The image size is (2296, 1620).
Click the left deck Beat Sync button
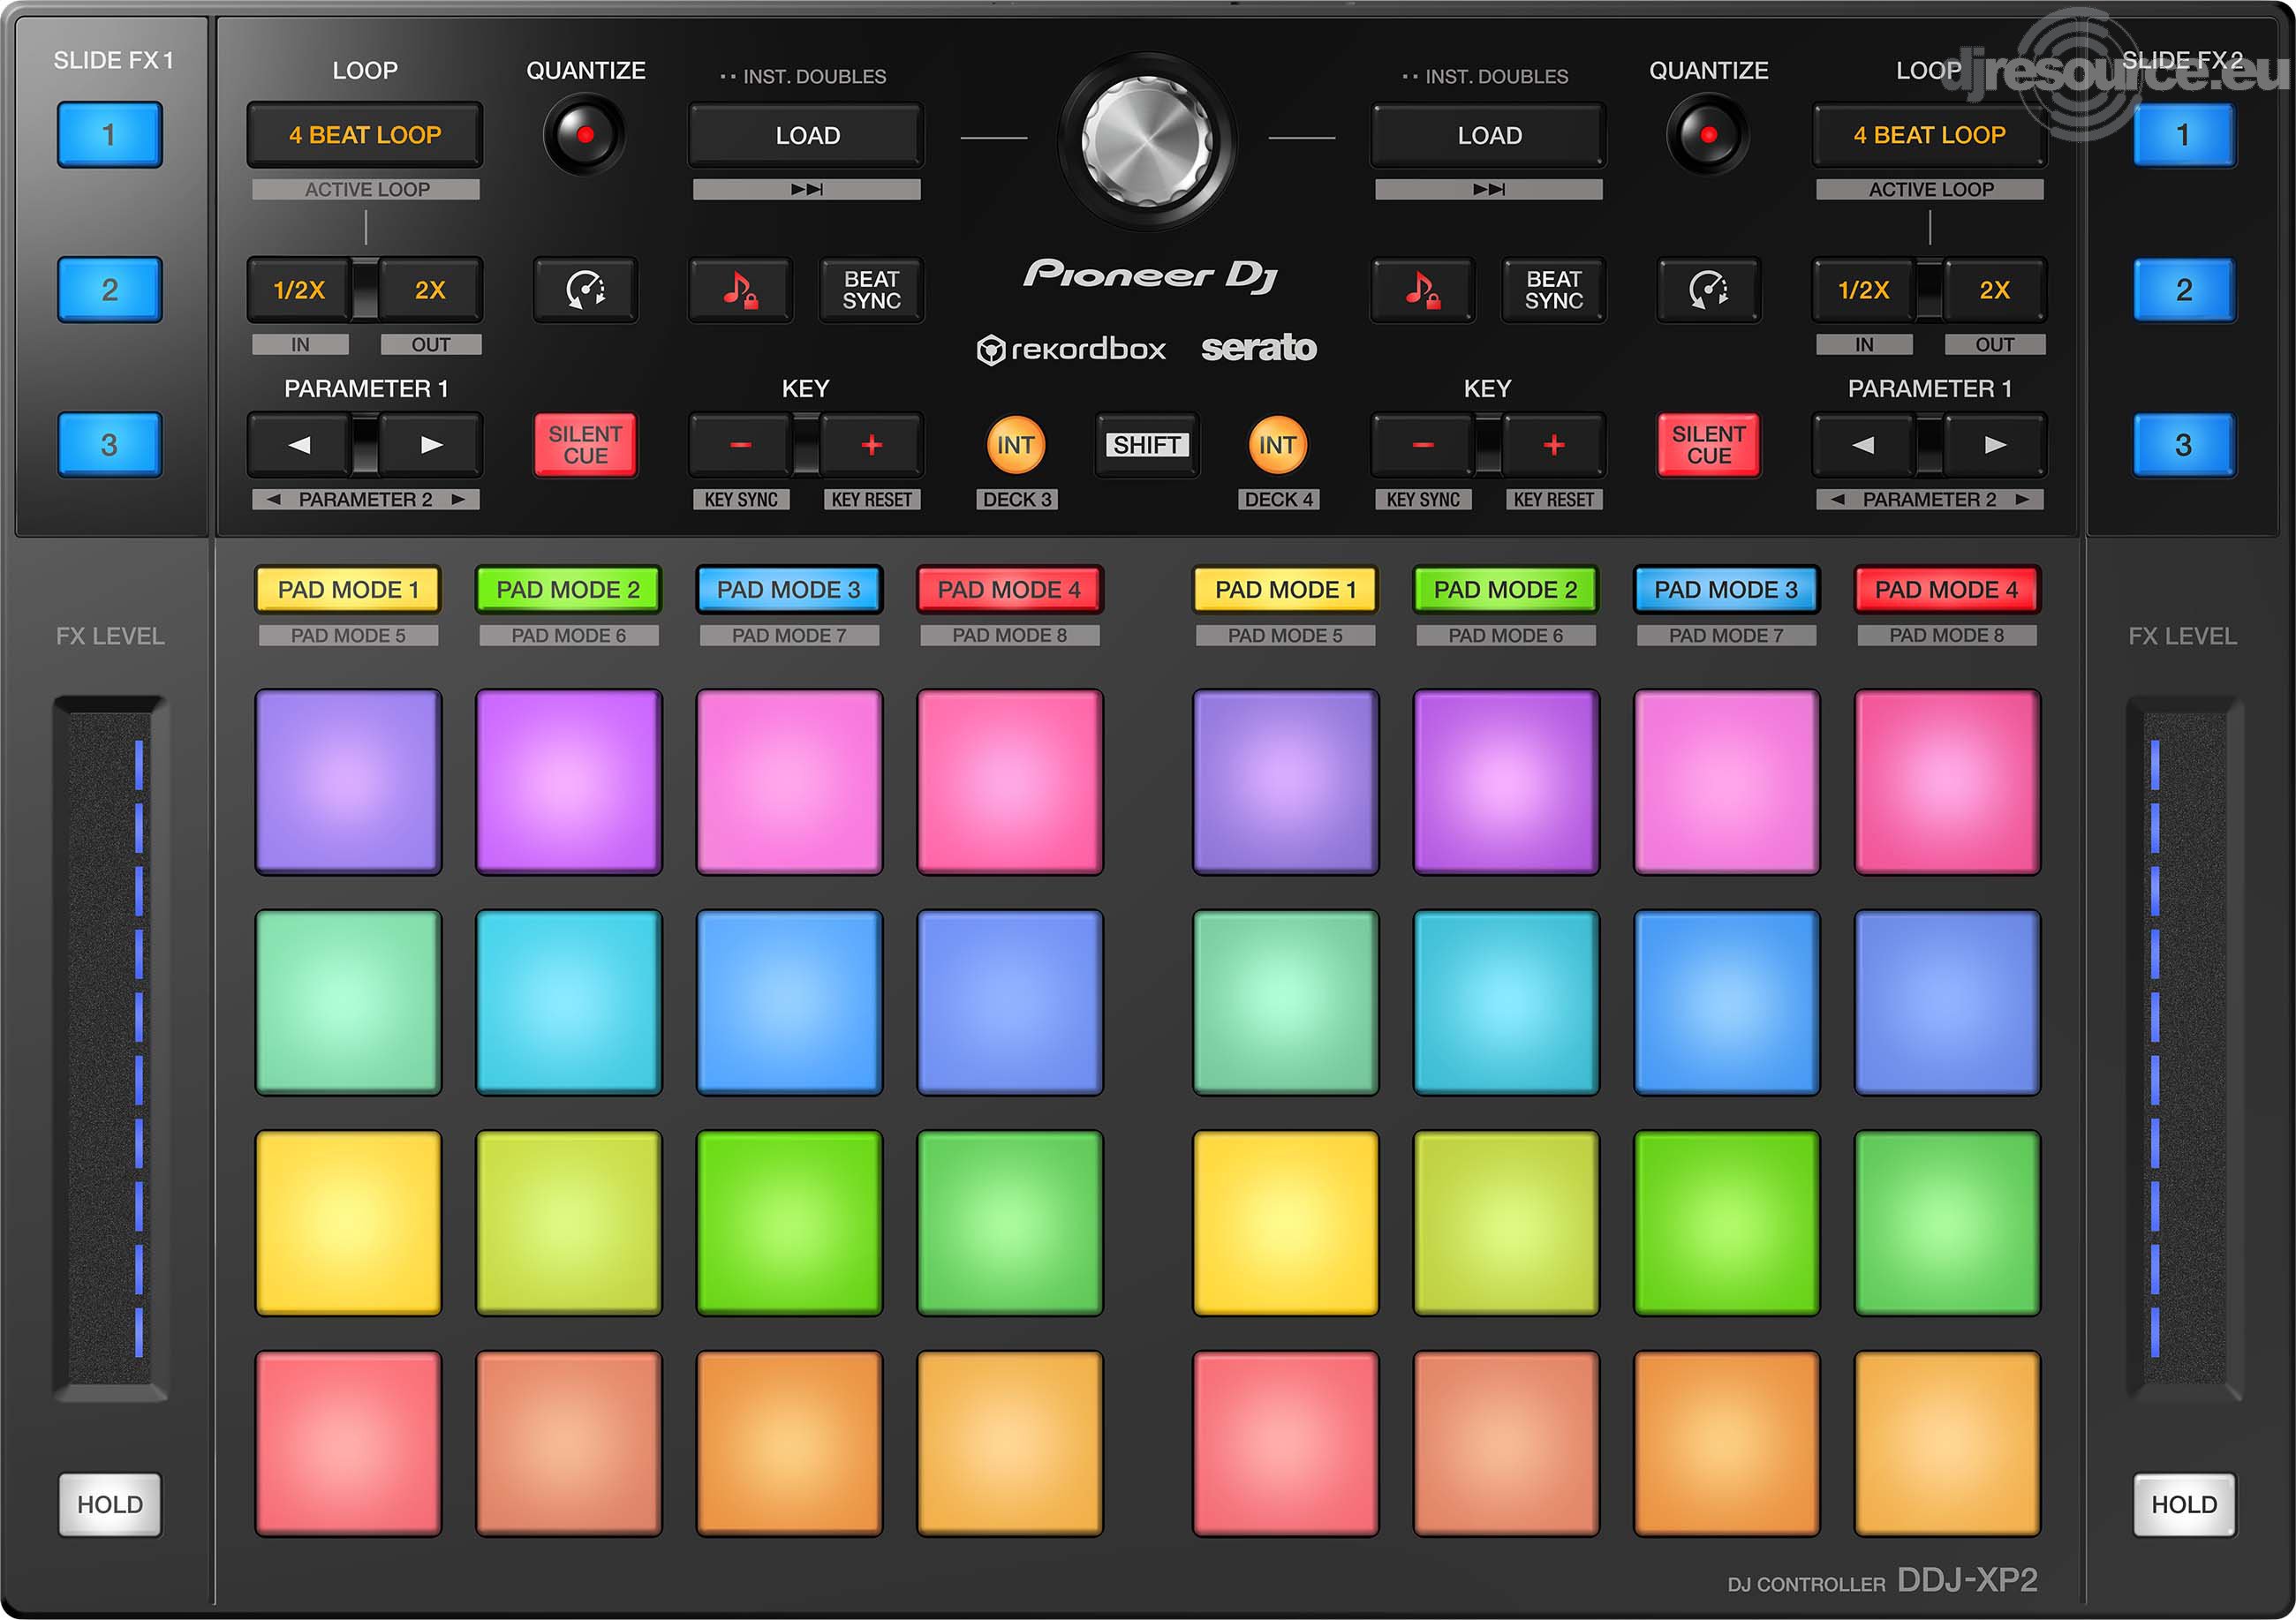pyautogui.click(x=872, y=290)
